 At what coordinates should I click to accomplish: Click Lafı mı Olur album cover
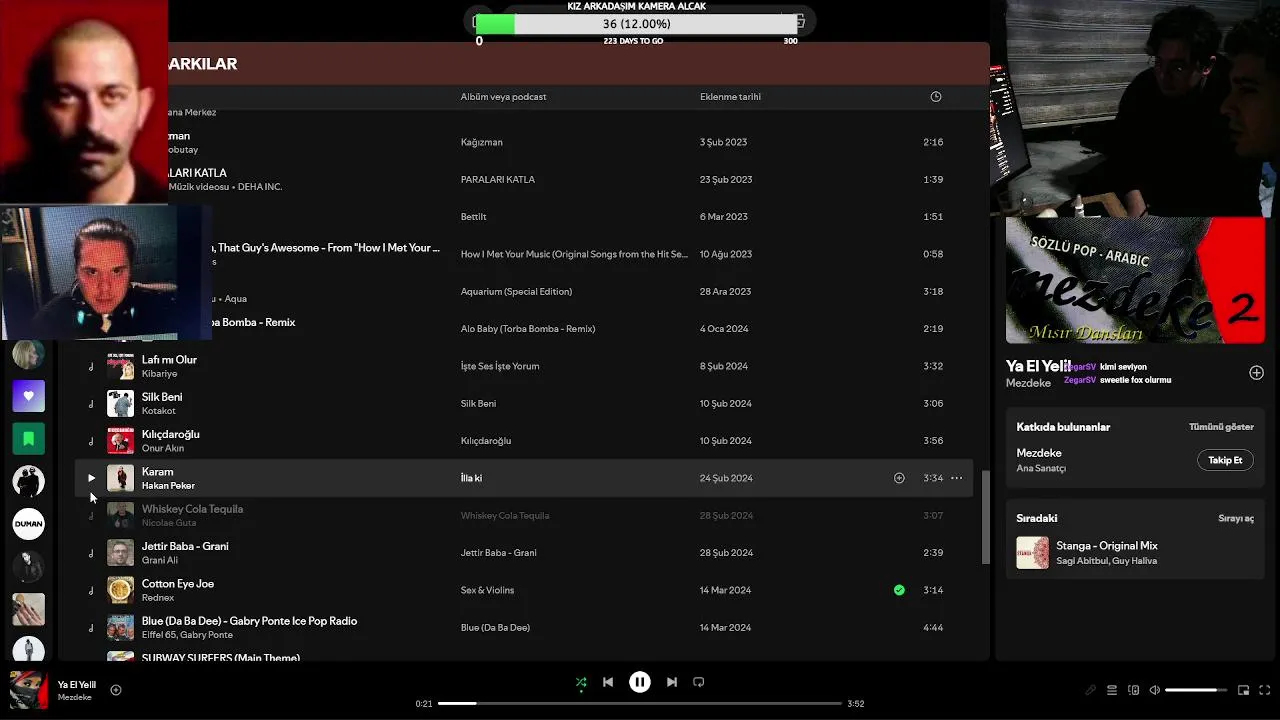pyautogui.click(x=120, y=366)
